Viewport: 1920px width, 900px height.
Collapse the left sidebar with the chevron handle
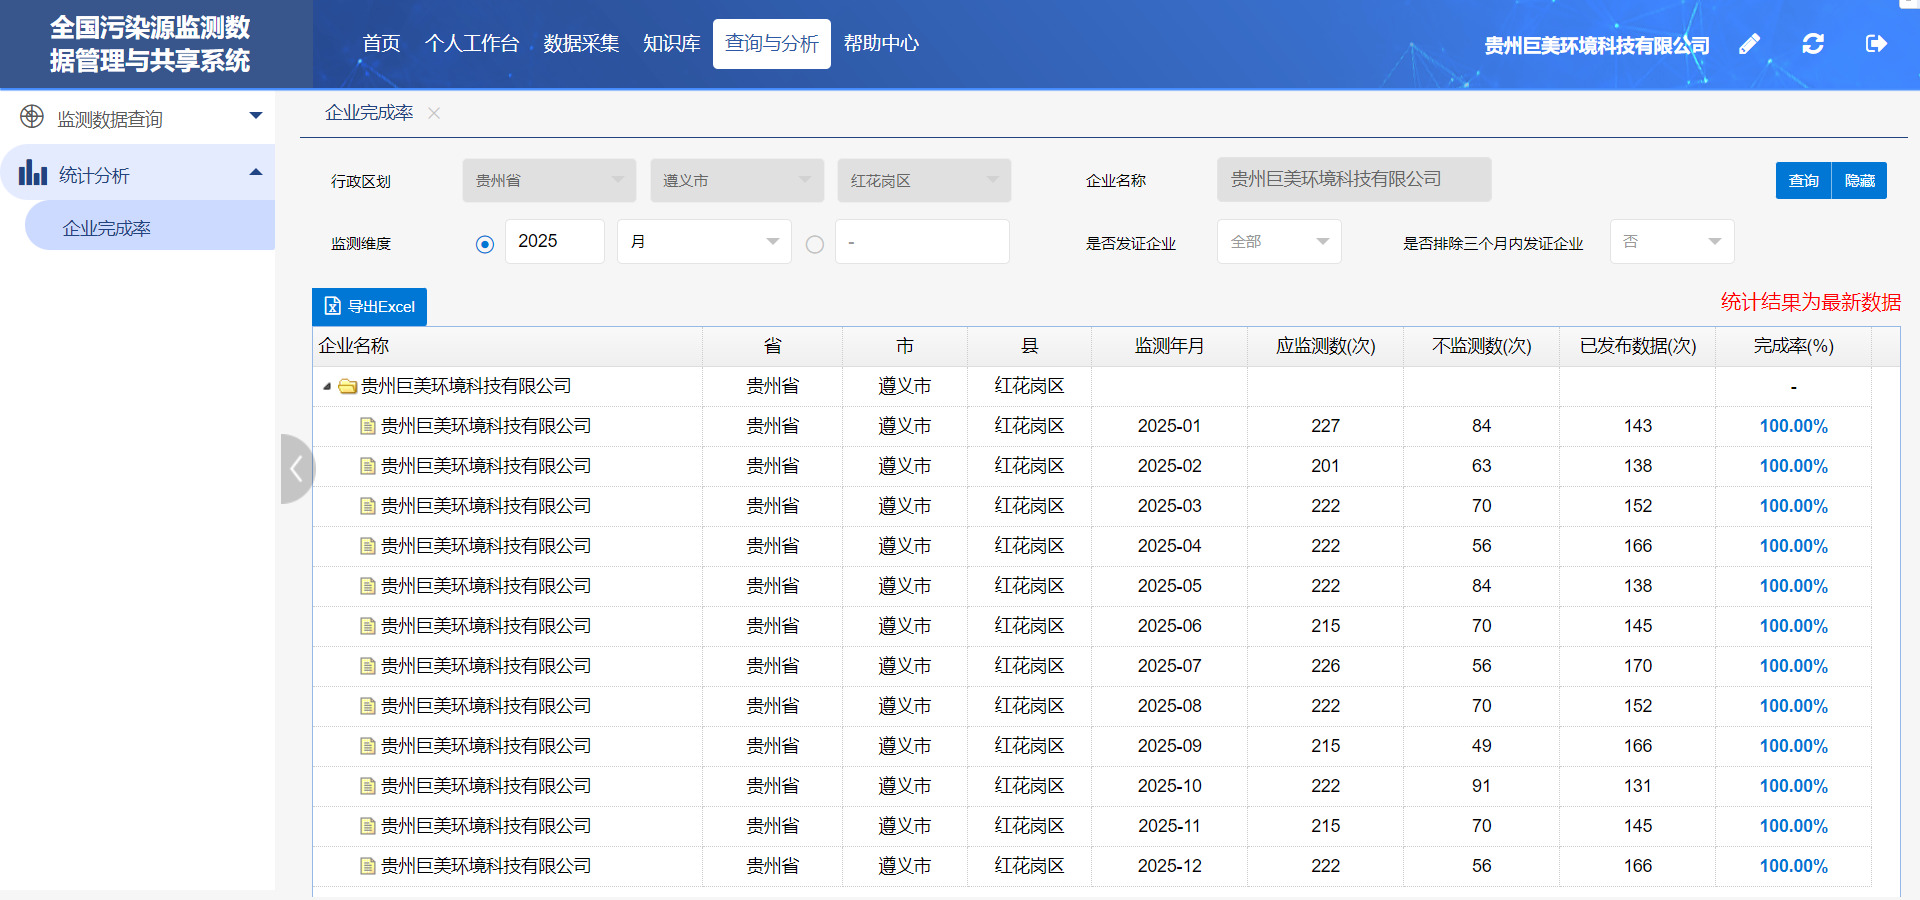(x=295, y=469)
